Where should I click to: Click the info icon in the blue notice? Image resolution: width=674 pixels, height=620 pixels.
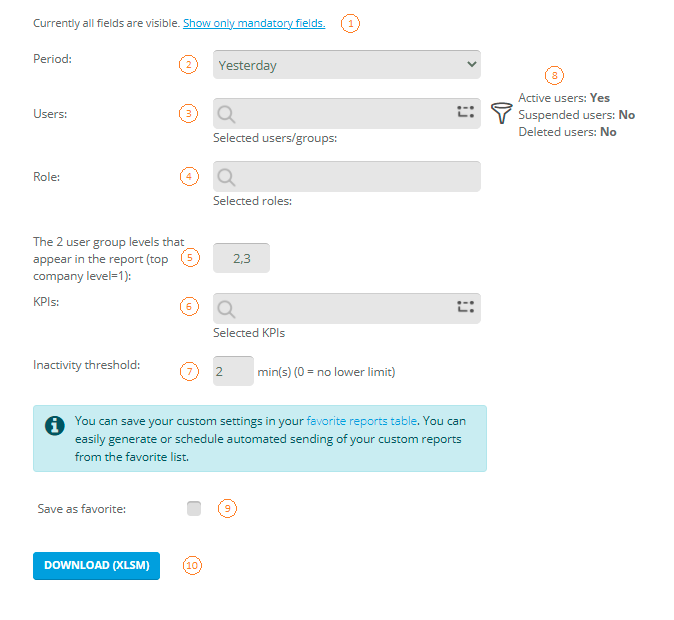(55, 424)
